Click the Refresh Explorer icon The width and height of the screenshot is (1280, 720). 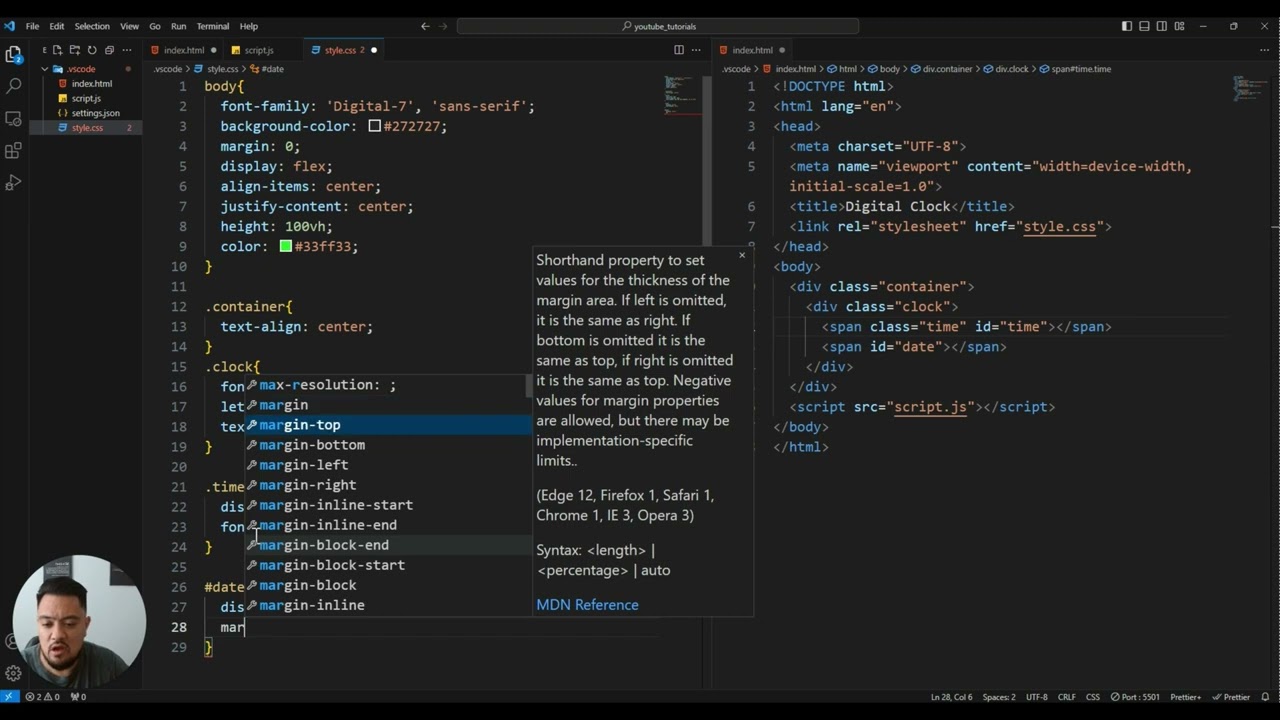[92, 50]
